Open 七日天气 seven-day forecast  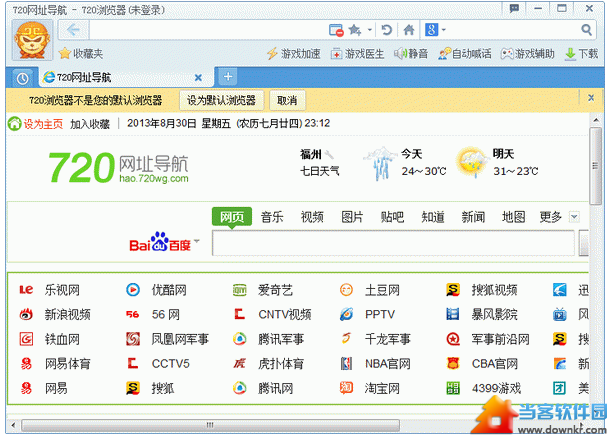tap(319, 171)
